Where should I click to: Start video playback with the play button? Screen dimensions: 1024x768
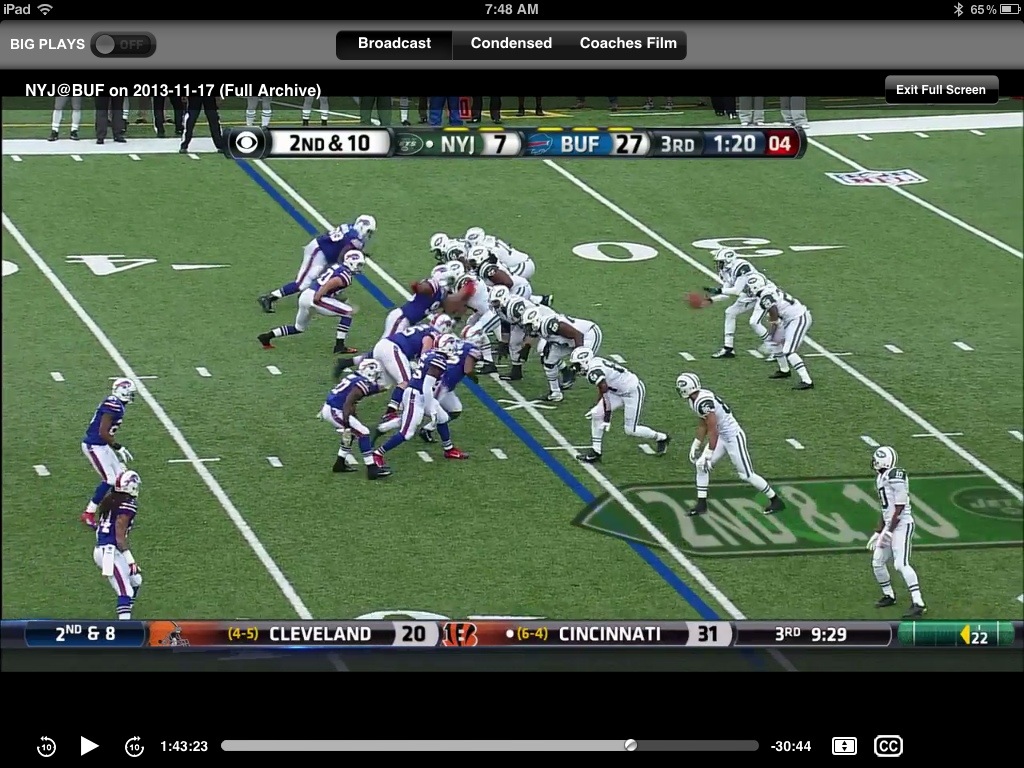(89, 745)
